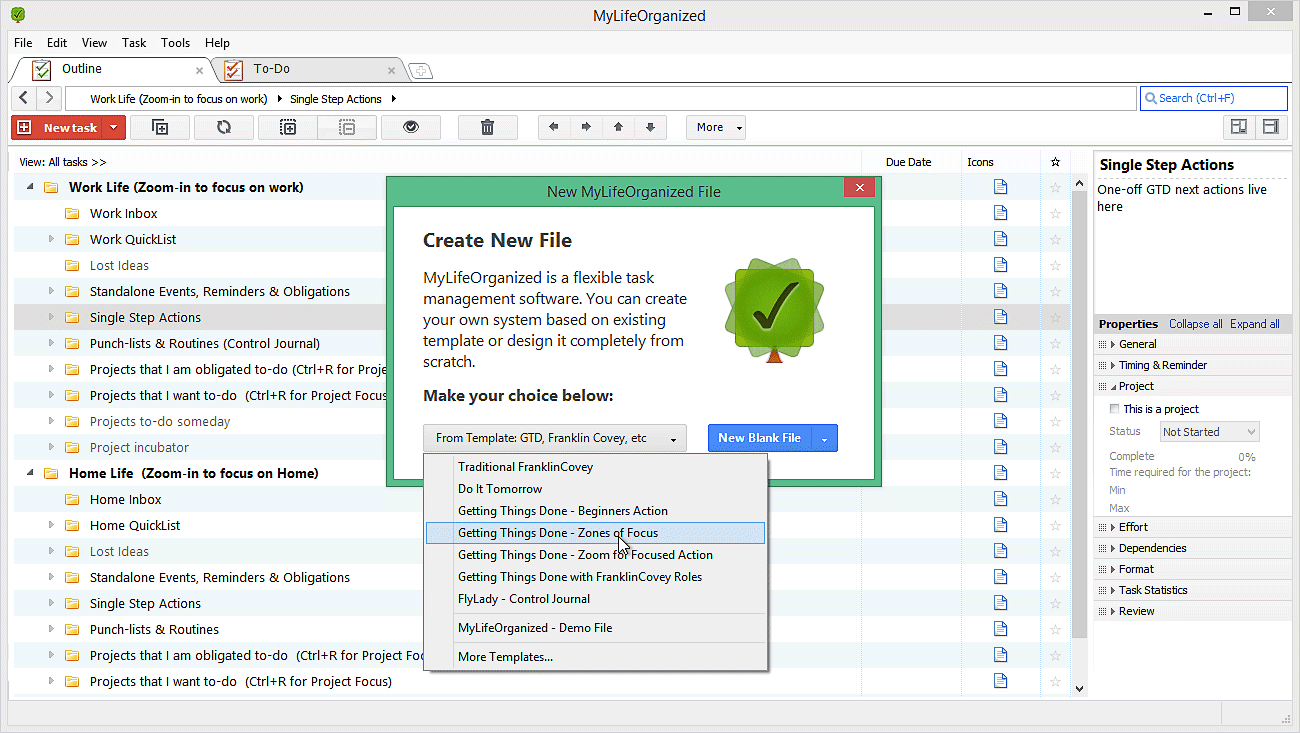Open the Help menu

click(217, 43)
